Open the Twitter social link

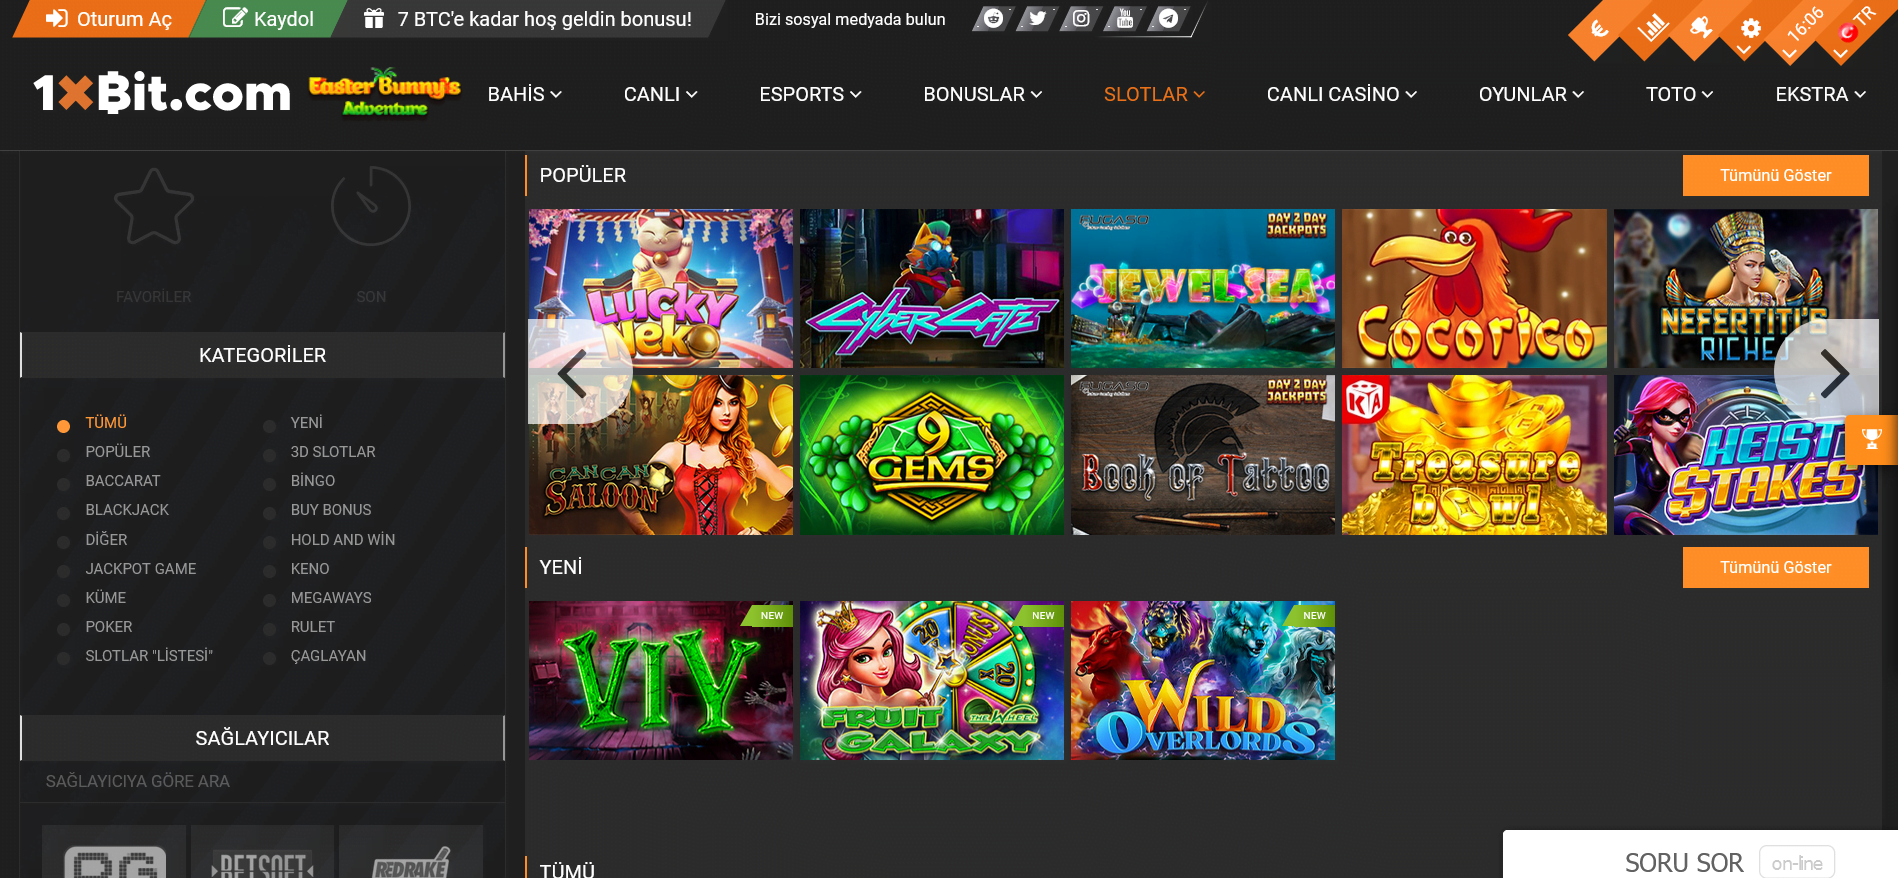1037,19
